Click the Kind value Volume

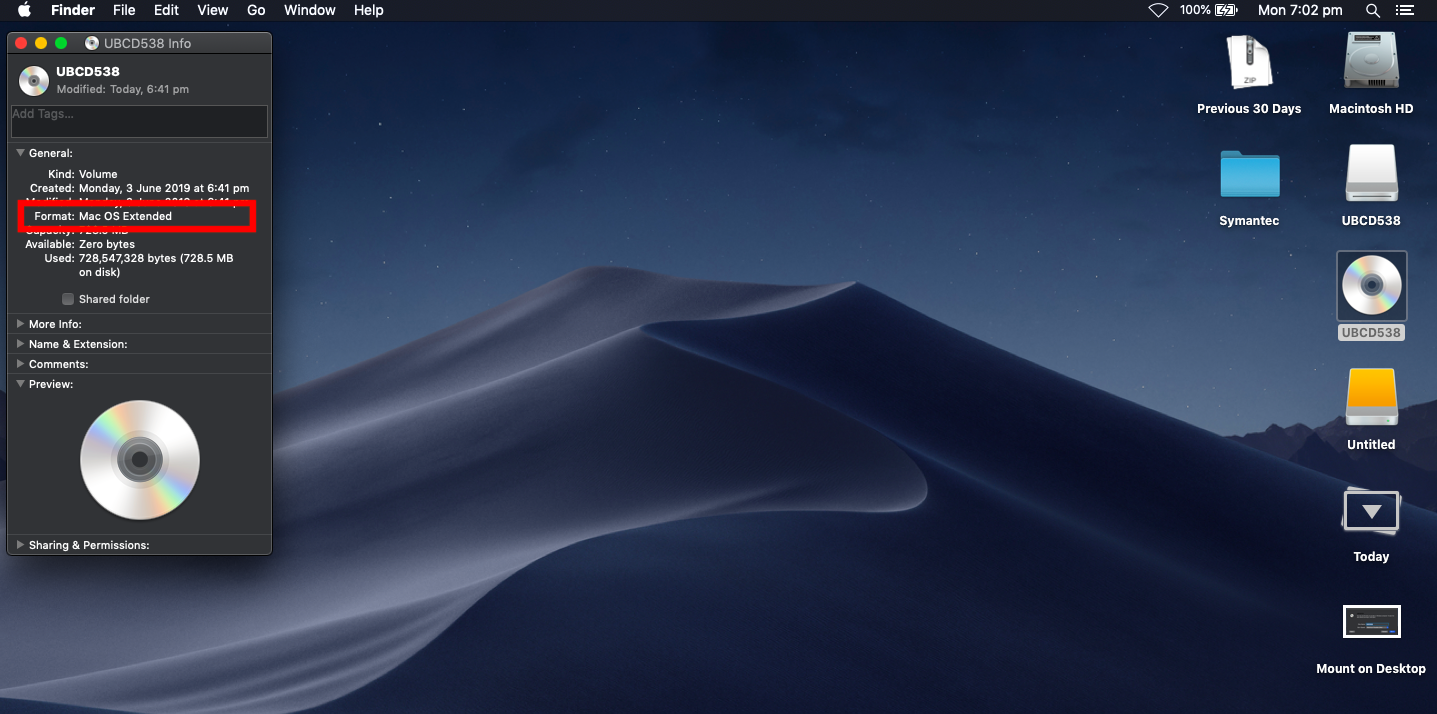coord(98,174)
